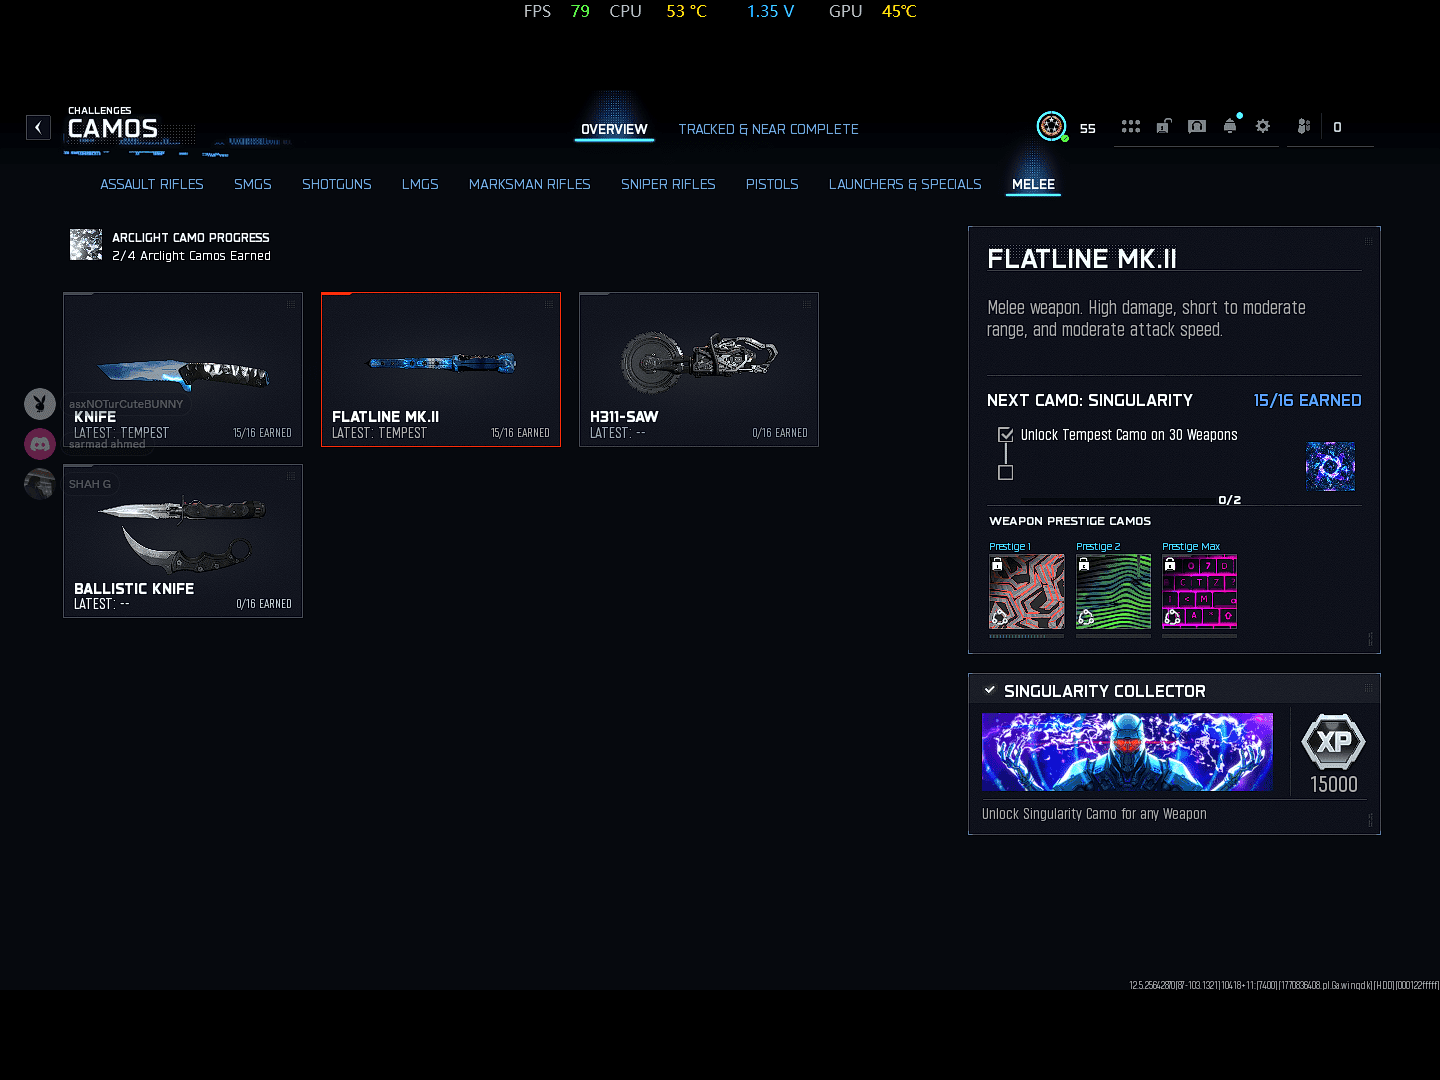
Task: Open the settings gear icon
Action: click(1263, 127)
